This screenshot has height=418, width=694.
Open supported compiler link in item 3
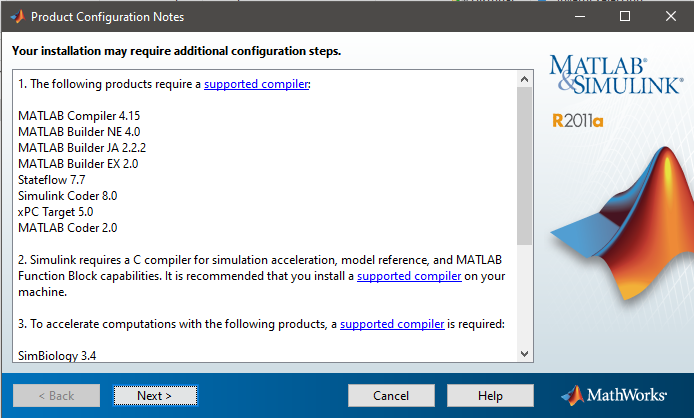[392, 324]
